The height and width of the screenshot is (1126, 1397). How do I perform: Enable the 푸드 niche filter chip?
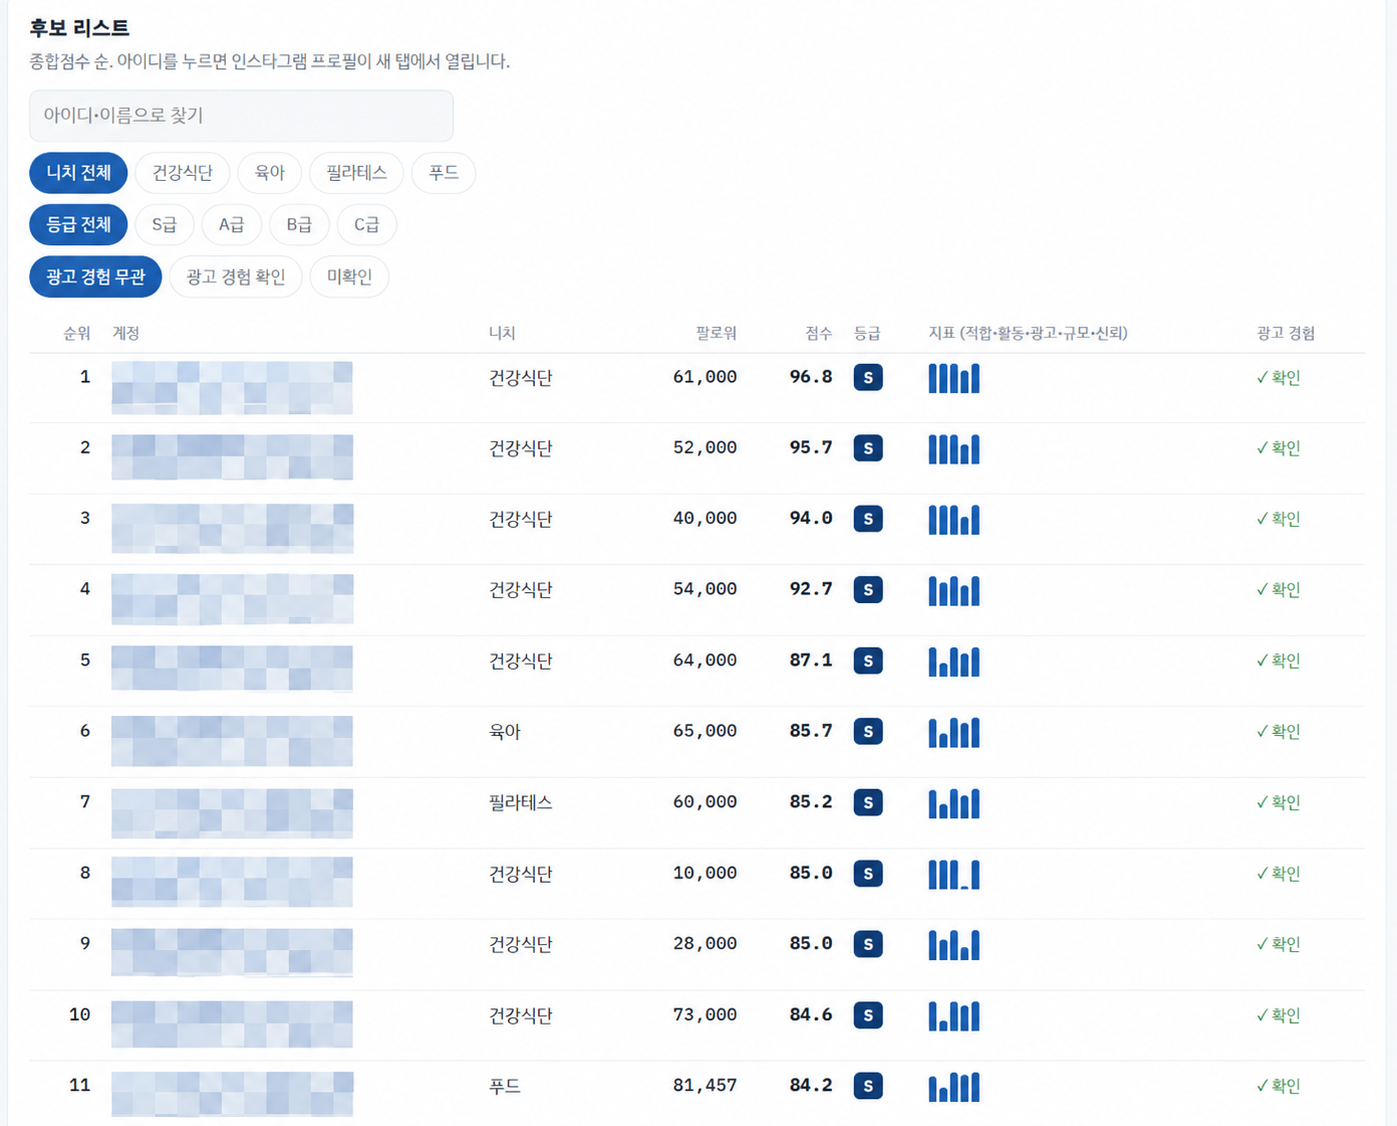coord(443,173)
